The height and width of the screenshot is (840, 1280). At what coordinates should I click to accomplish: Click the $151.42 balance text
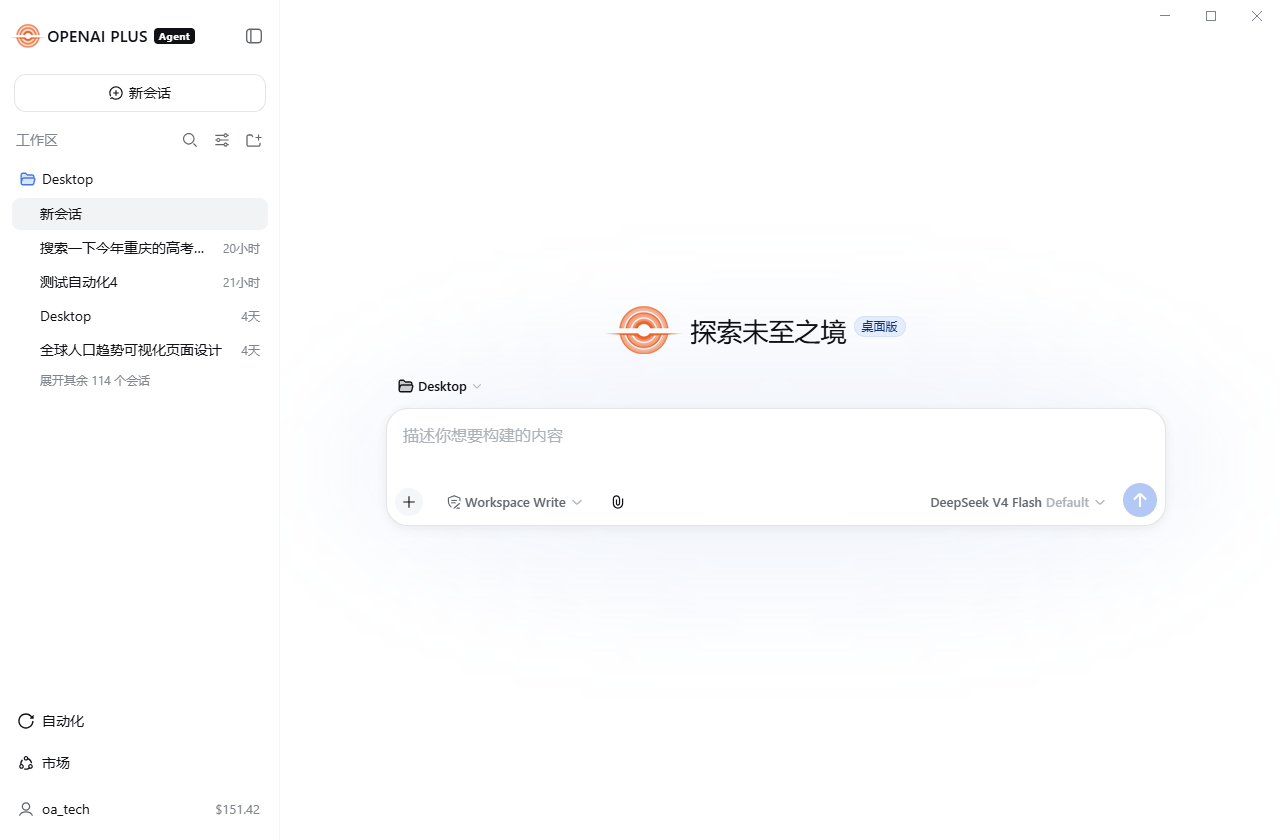[x=237, y=809]
